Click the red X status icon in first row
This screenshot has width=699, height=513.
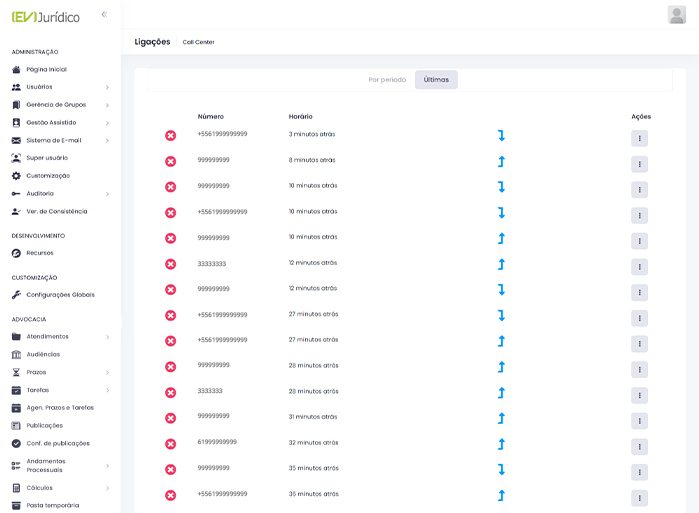(x=170, y=136)
